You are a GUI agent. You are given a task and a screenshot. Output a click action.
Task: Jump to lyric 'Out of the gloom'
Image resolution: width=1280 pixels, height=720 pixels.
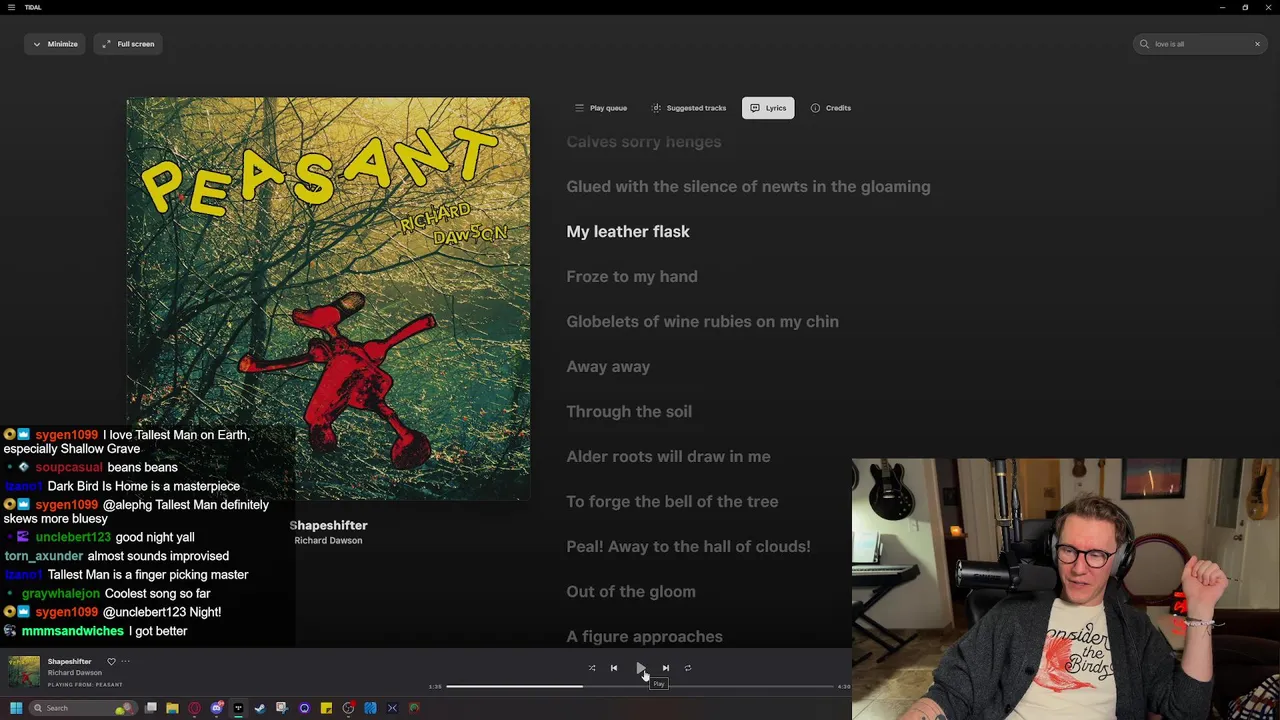pos(631,592)
